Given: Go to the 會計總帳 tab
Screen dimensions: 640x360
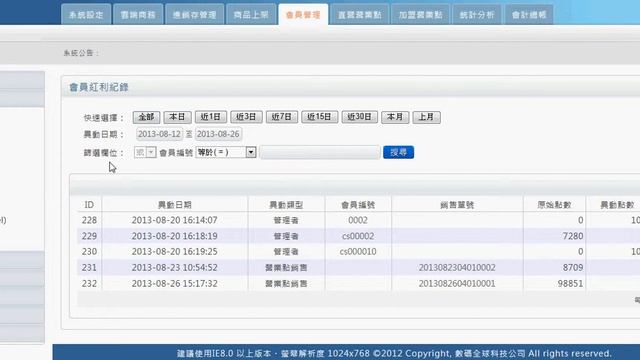Looking at the screenshot, I should coord(529,15).
